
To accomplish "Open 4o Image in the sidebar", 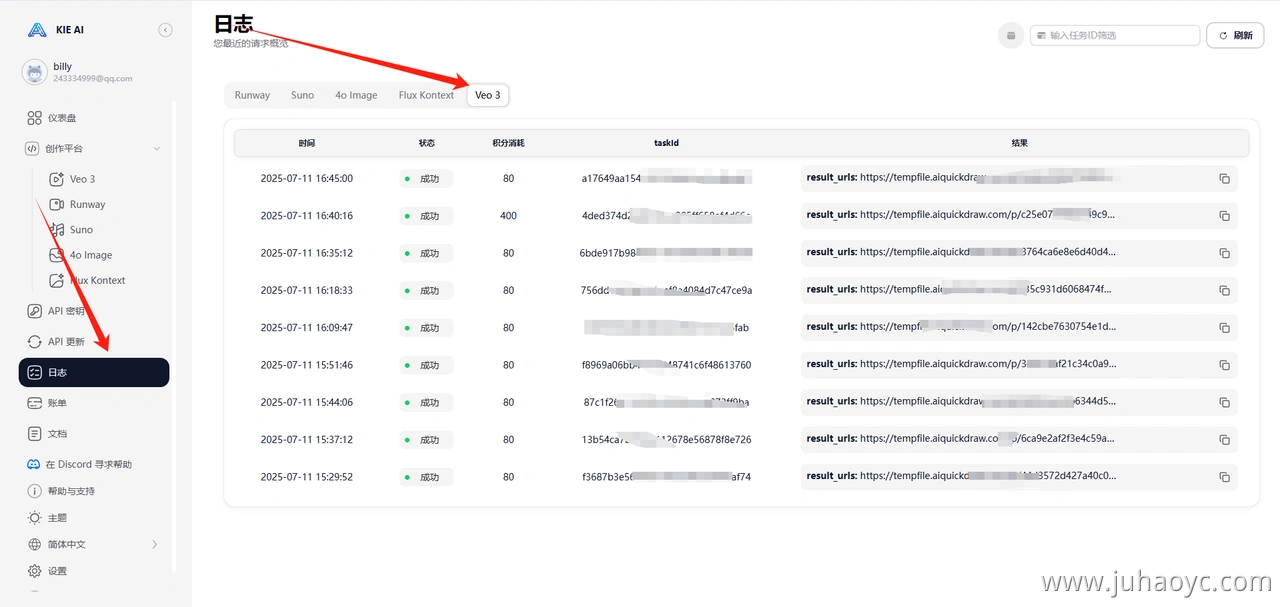I will click(x=91, y=255).
